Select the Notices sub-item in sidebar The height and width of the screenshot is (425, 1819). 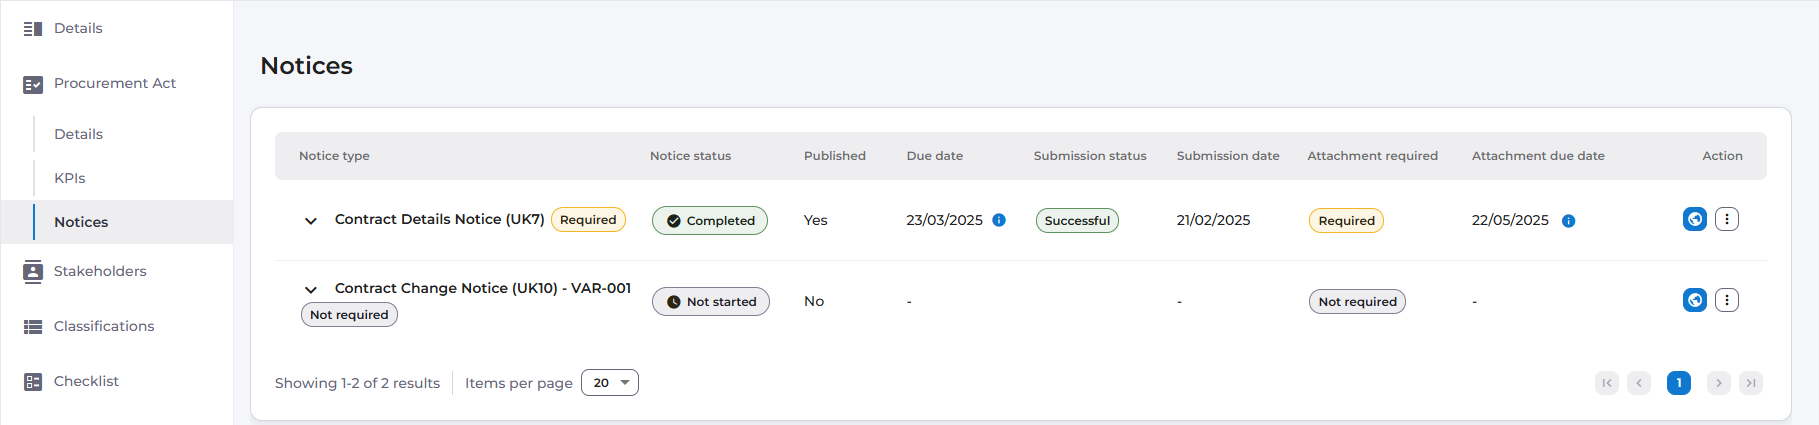coord(81,222)
